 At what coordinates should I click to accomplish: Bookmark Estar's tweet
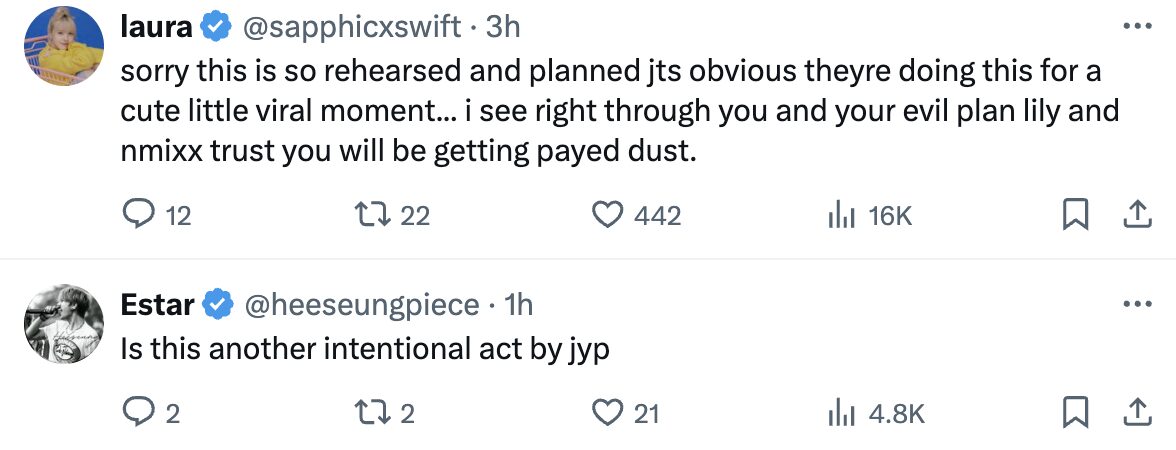click(1075, 412)
